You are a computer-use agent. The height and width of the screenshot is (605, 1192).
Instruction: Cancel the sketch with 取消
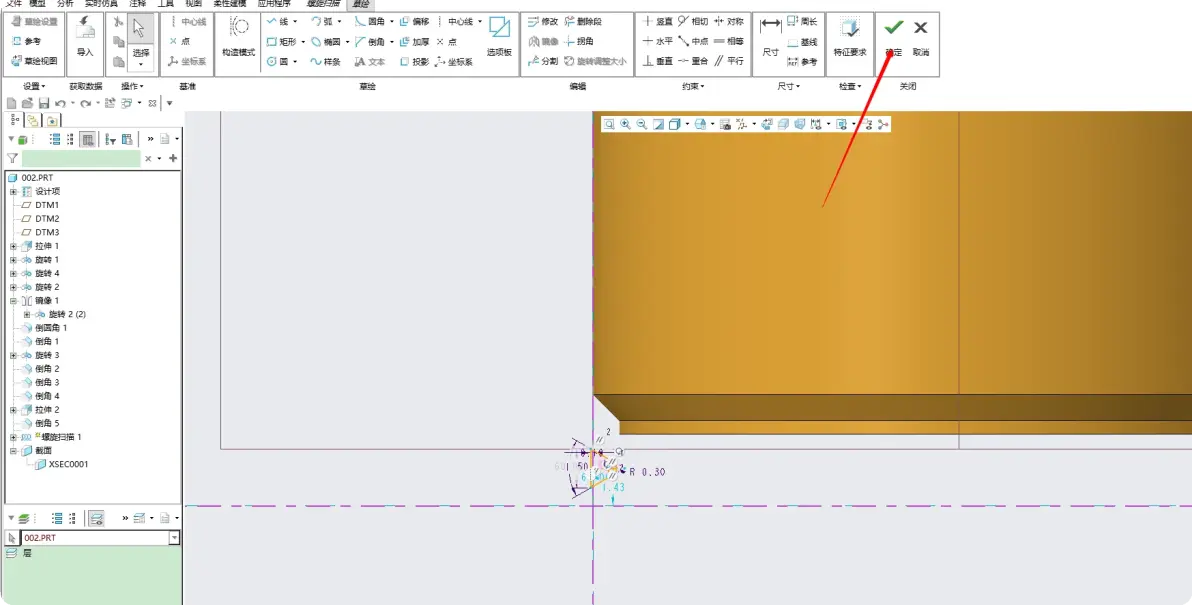[x=921, y=37]
